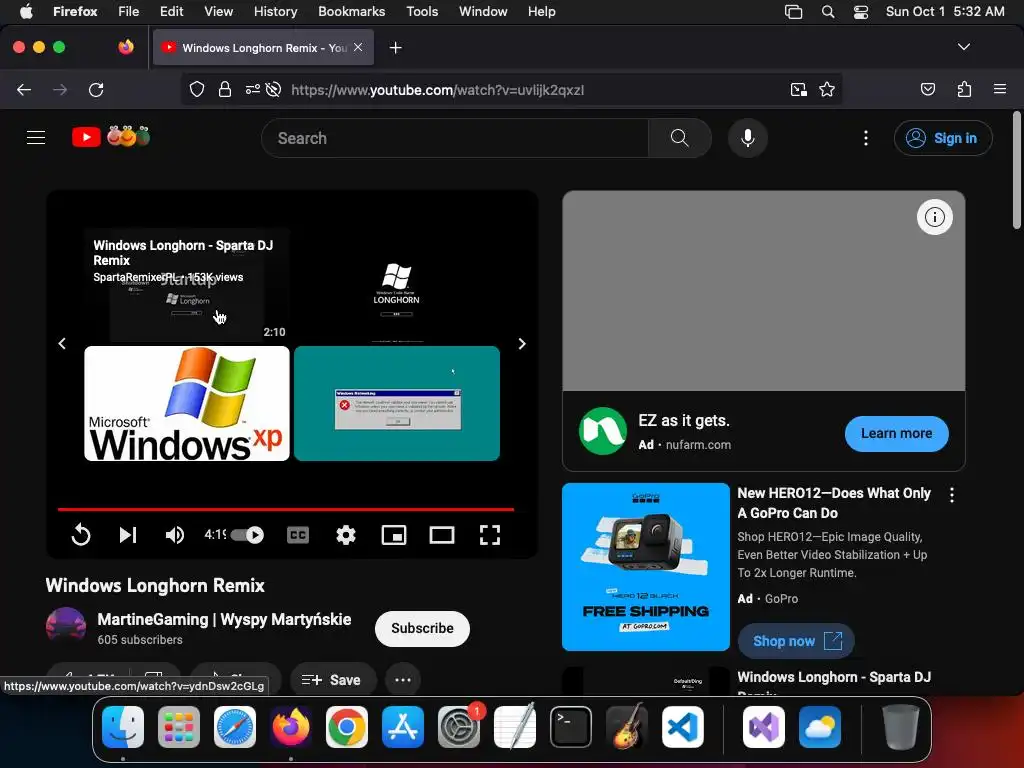Screen dimensions: 1024x768
Task: Open options menu for GoPro HERO12 ad
Action: 952,495
